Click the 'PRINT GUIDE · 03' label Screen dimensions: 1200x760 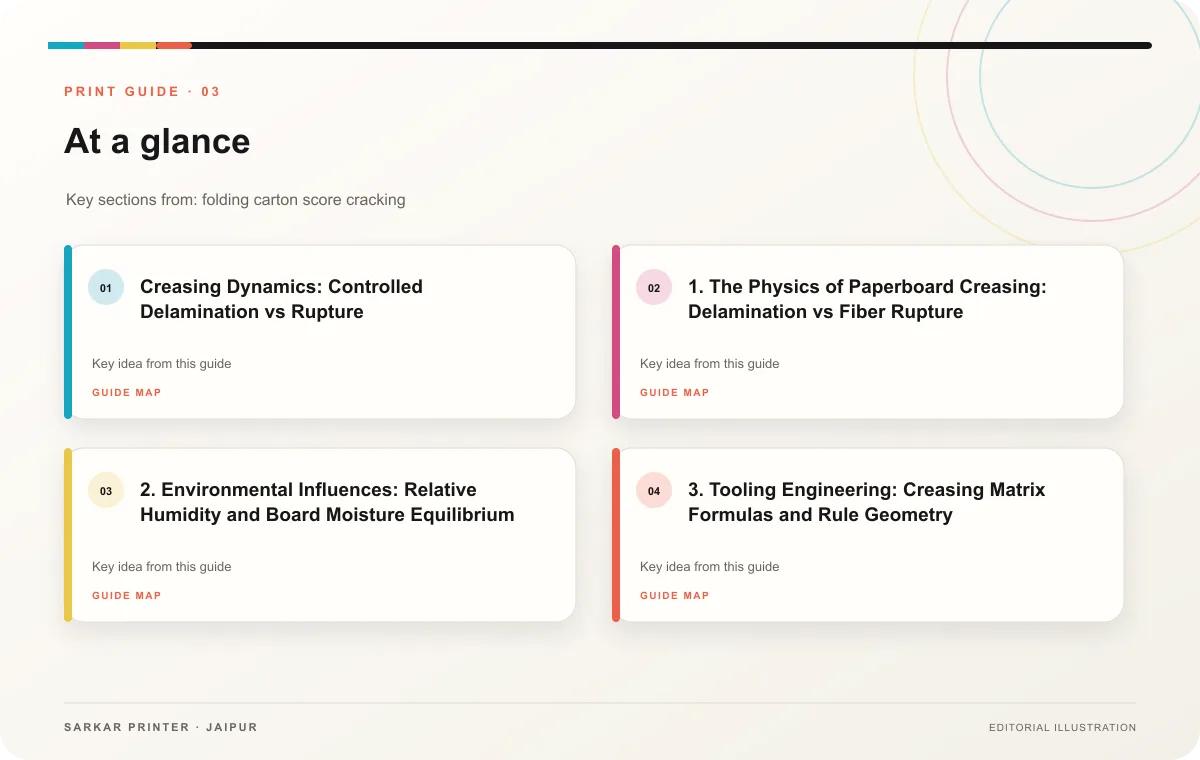pos(142,92)
